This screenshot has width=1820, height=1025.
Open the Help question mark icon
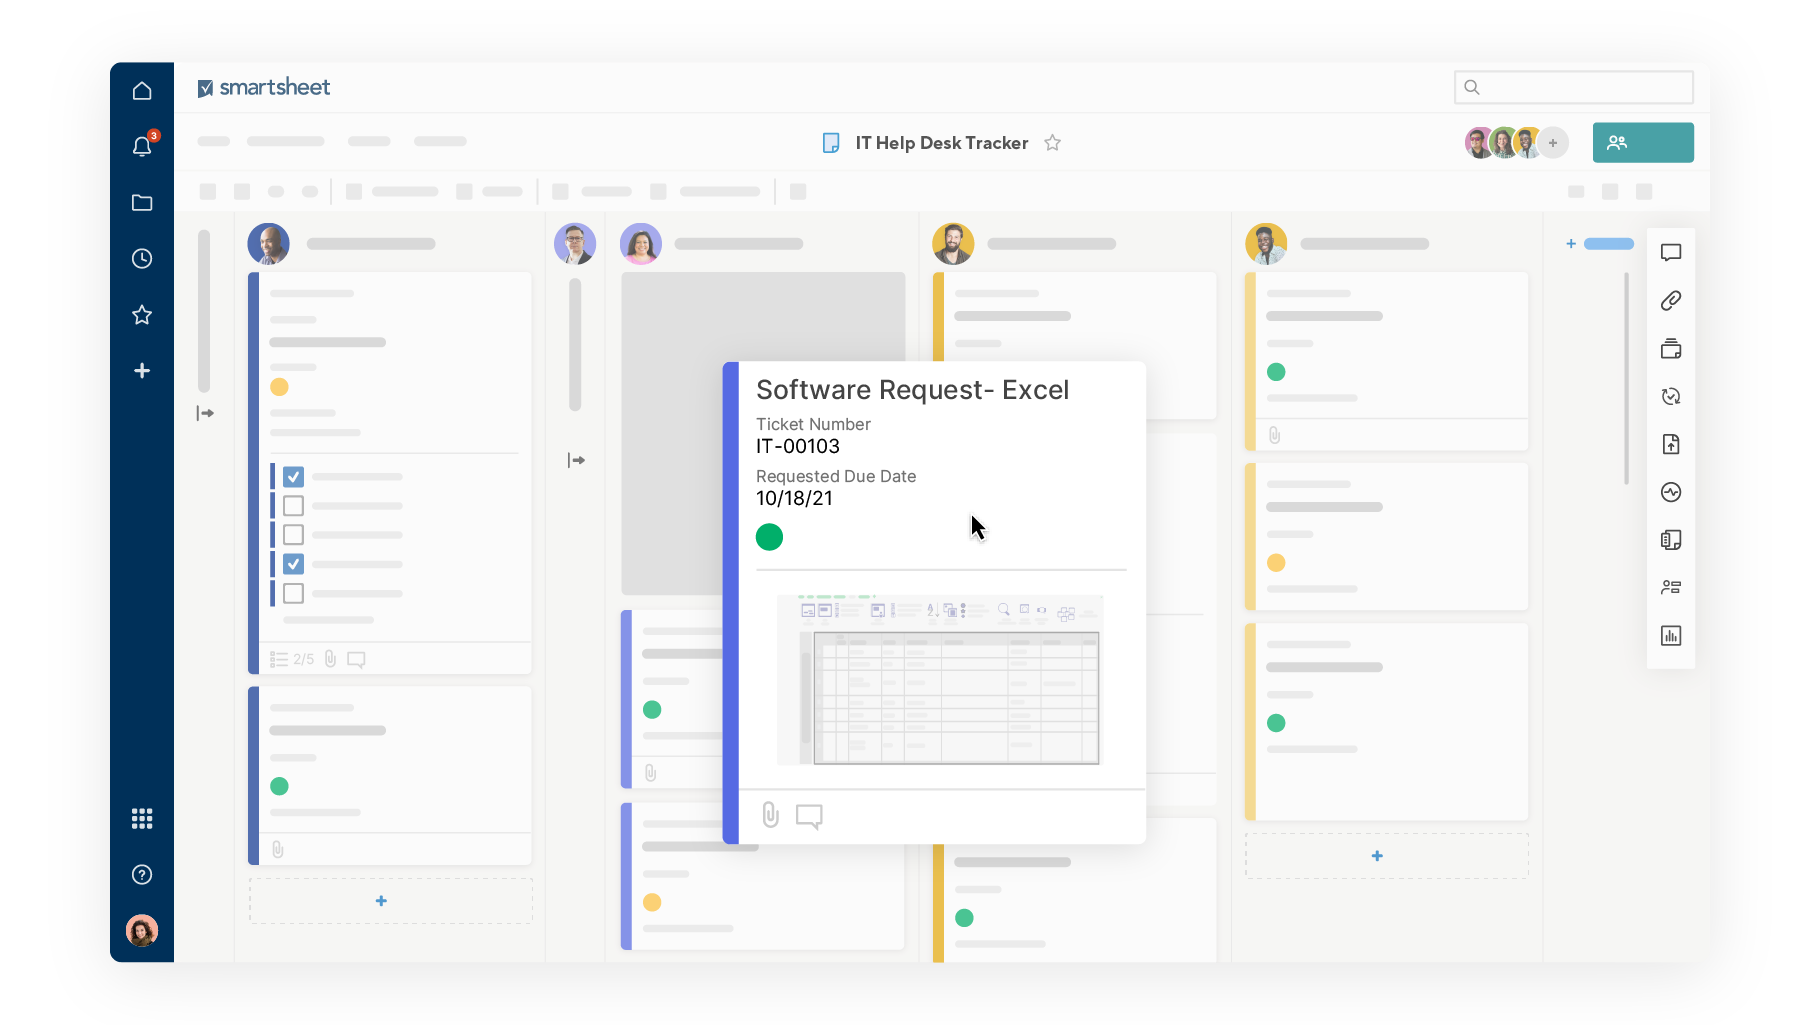click(x=142, y=875)
